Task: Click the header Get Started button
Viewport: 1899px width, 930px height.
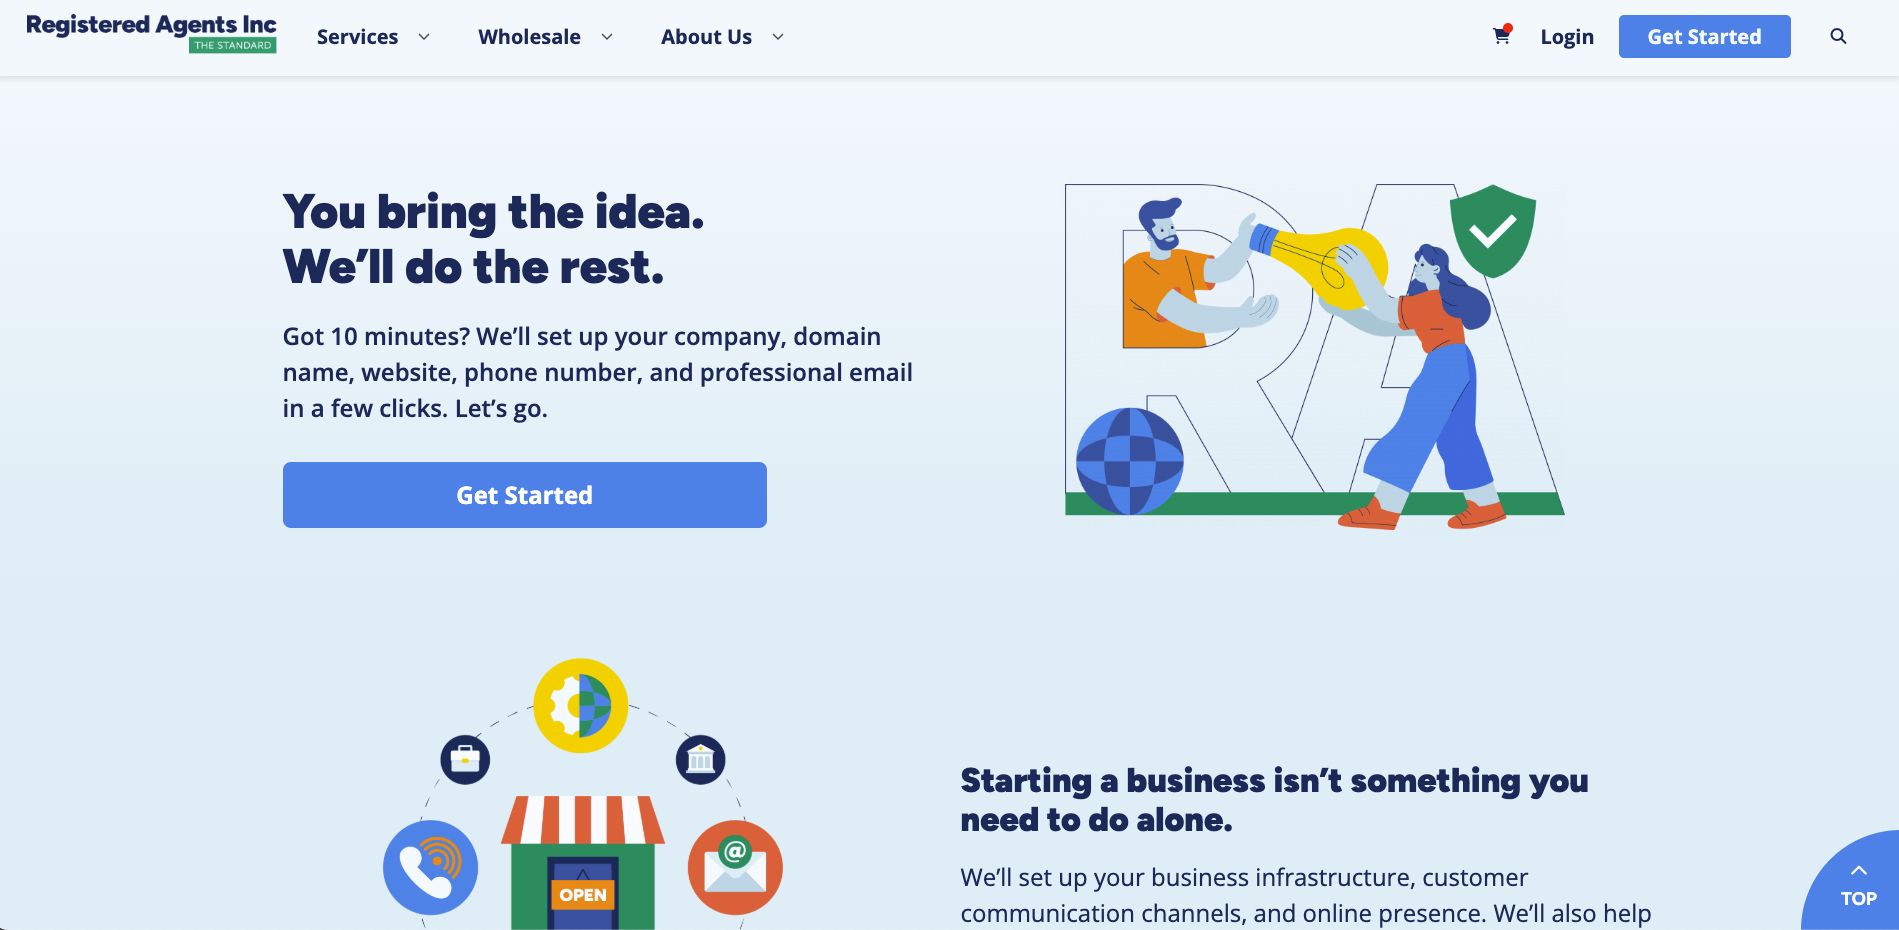Action: (x=1704, y=36)
